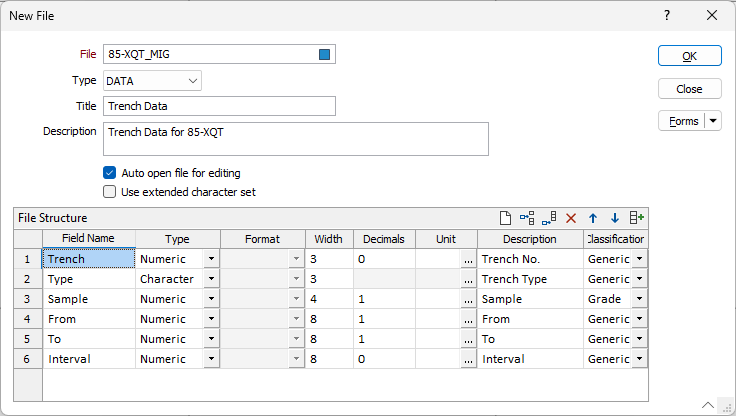Click the Trench No. description cell
Viewport: 736px width, 416px height.
(530, 259)
